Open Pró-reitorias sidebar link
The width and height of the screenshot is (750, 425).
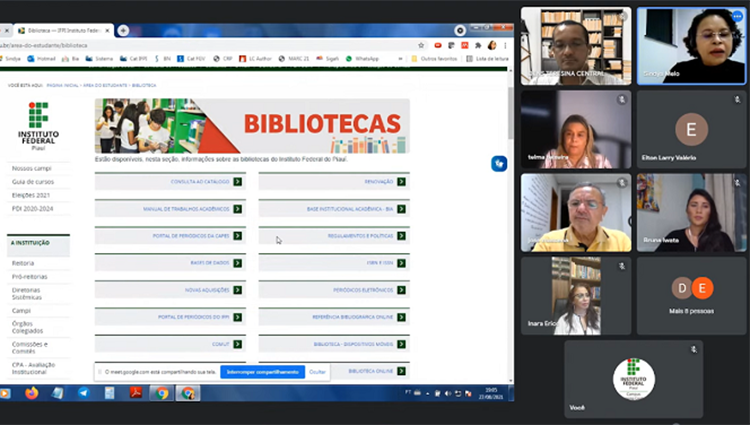click(30, 276)
